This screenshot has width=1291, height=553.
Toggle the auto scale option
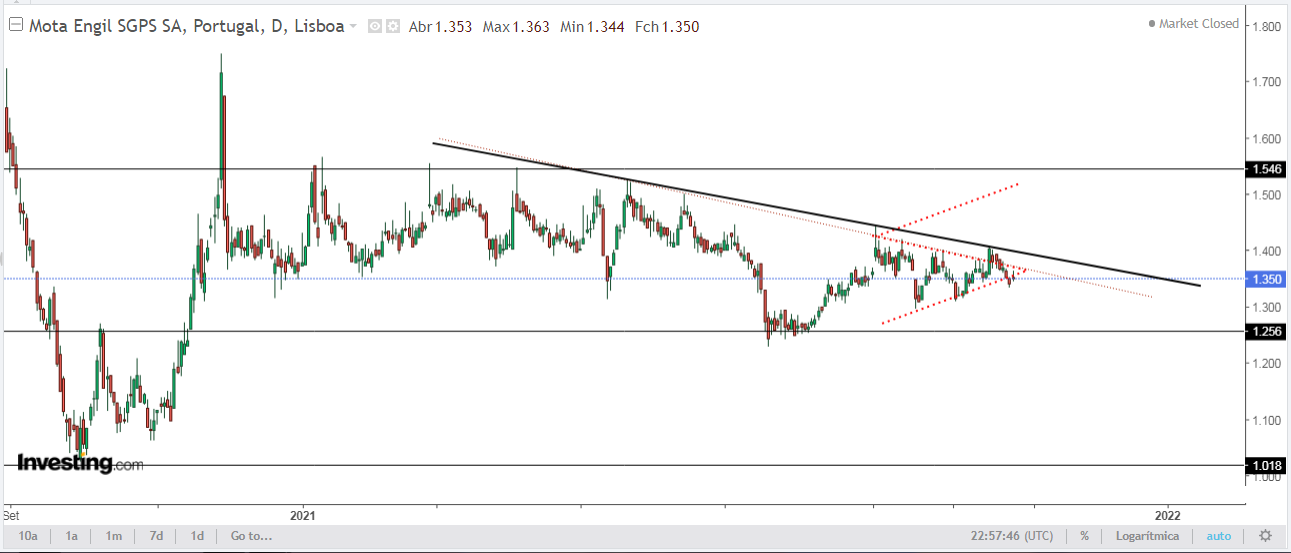tap(1219, 536)
